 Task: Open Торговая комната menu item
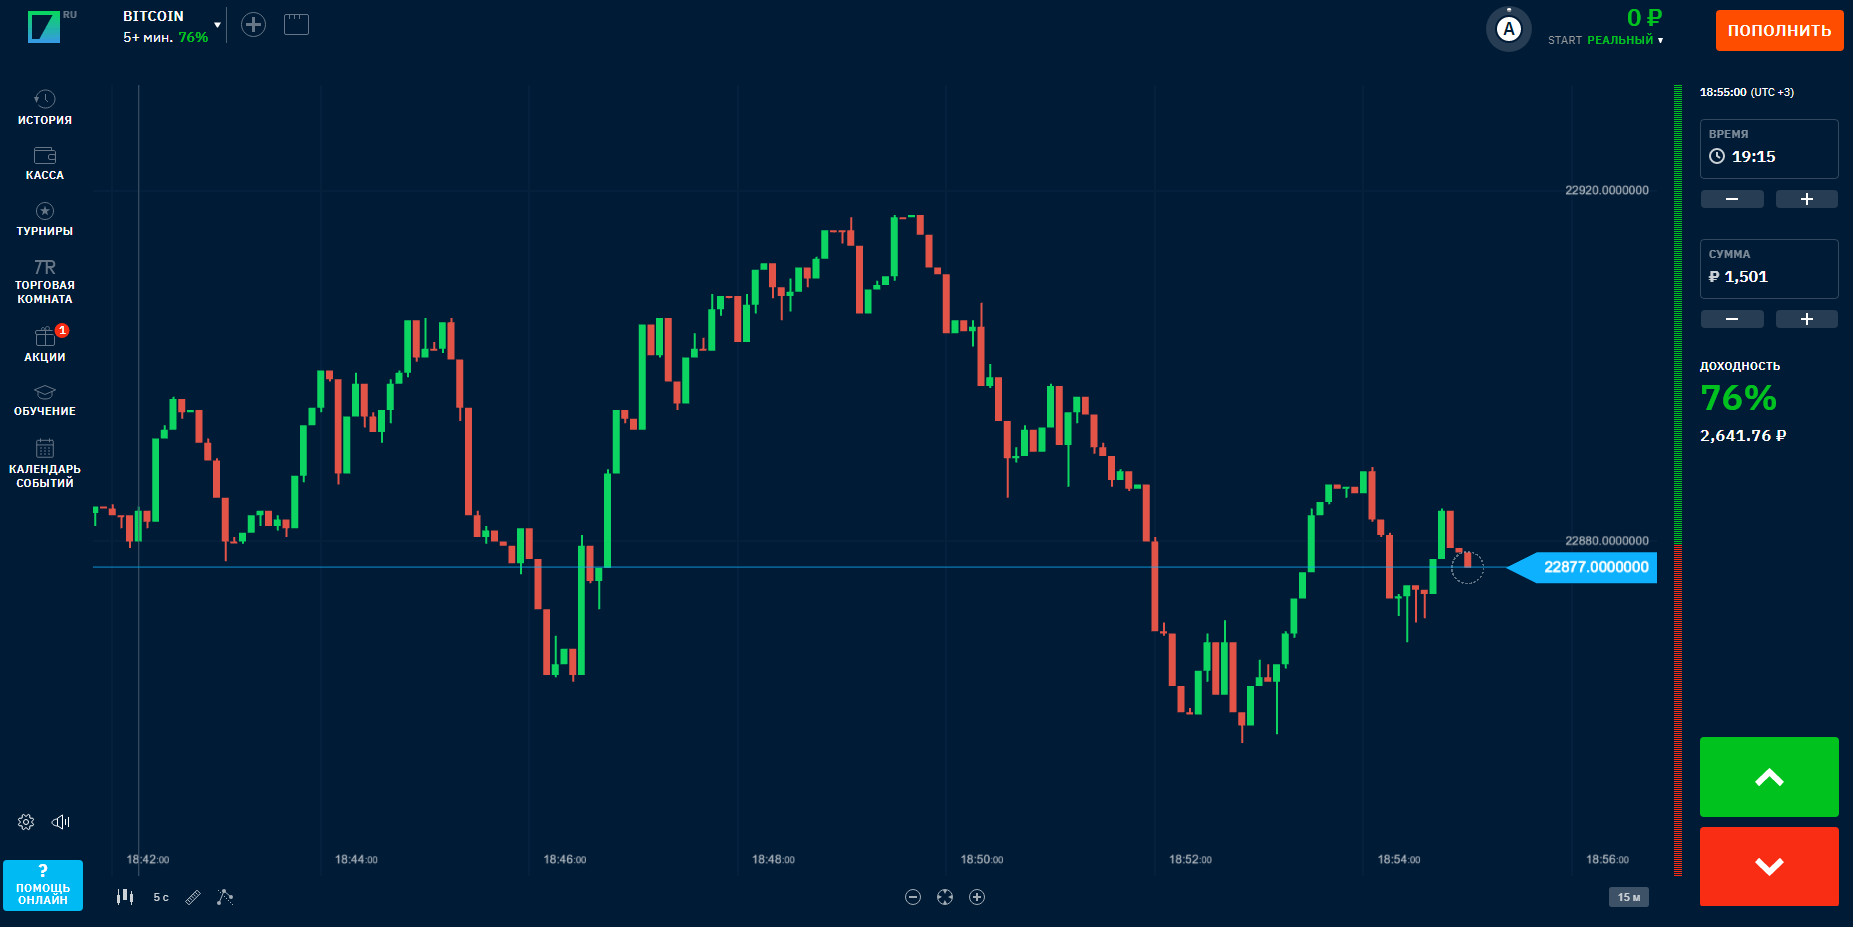coord(45,282)
